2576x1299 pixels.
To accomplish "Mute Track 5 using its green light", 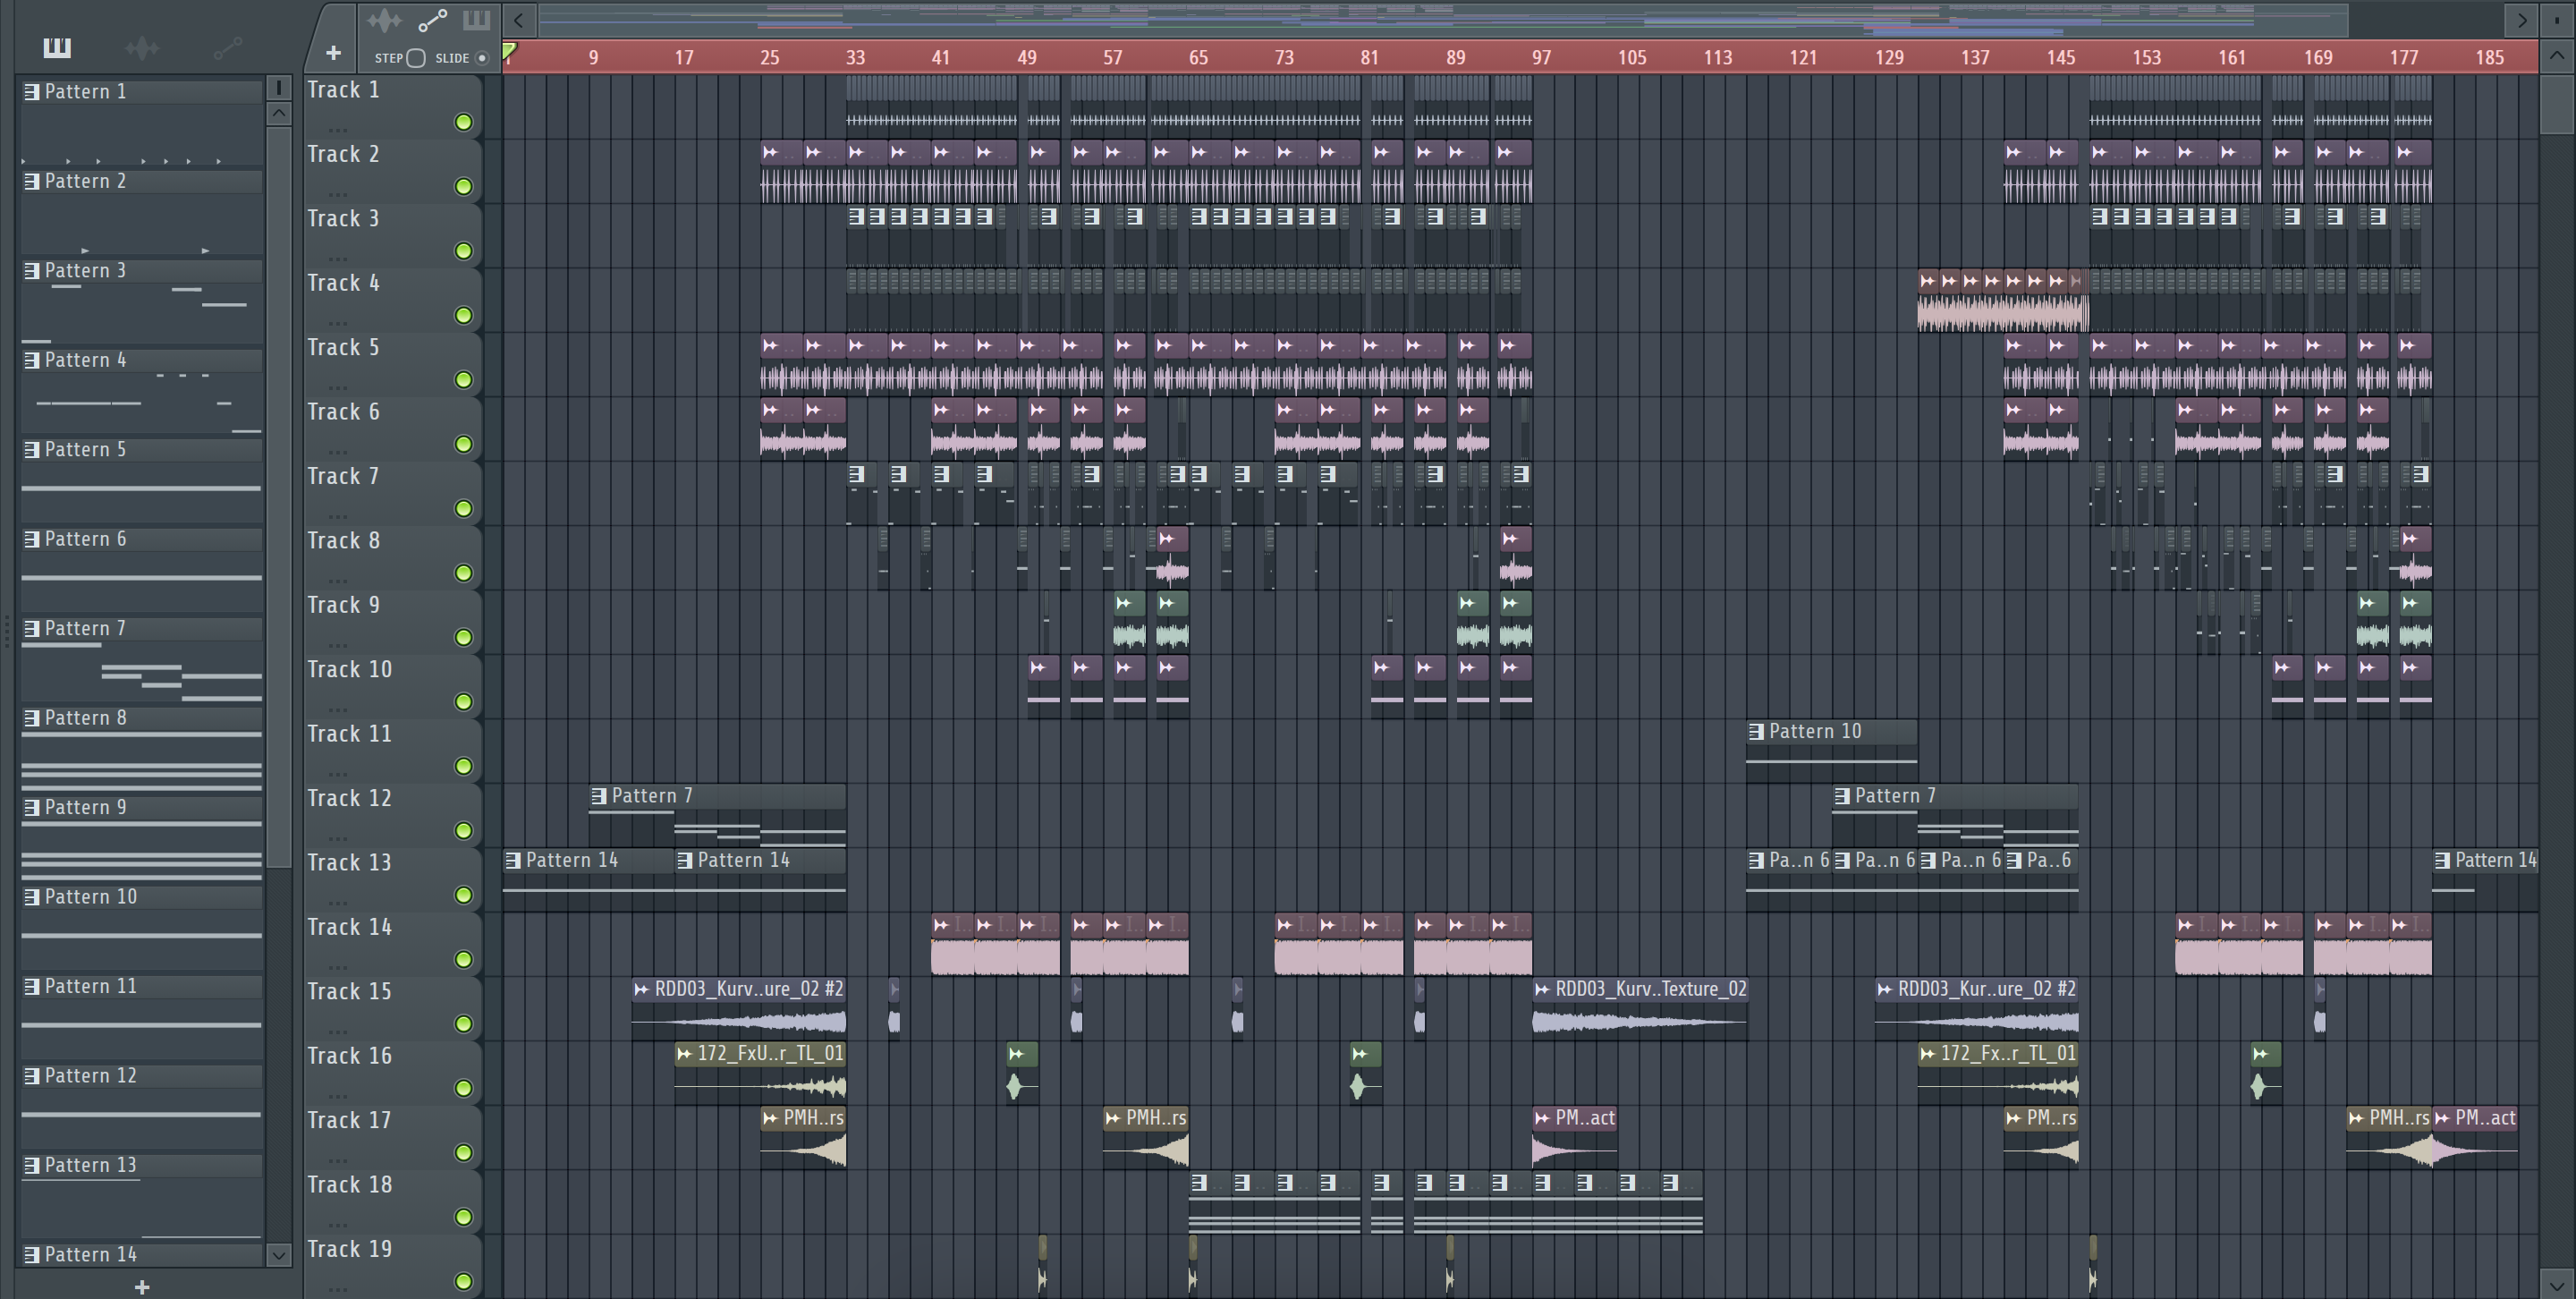I will tap(463, 379).
